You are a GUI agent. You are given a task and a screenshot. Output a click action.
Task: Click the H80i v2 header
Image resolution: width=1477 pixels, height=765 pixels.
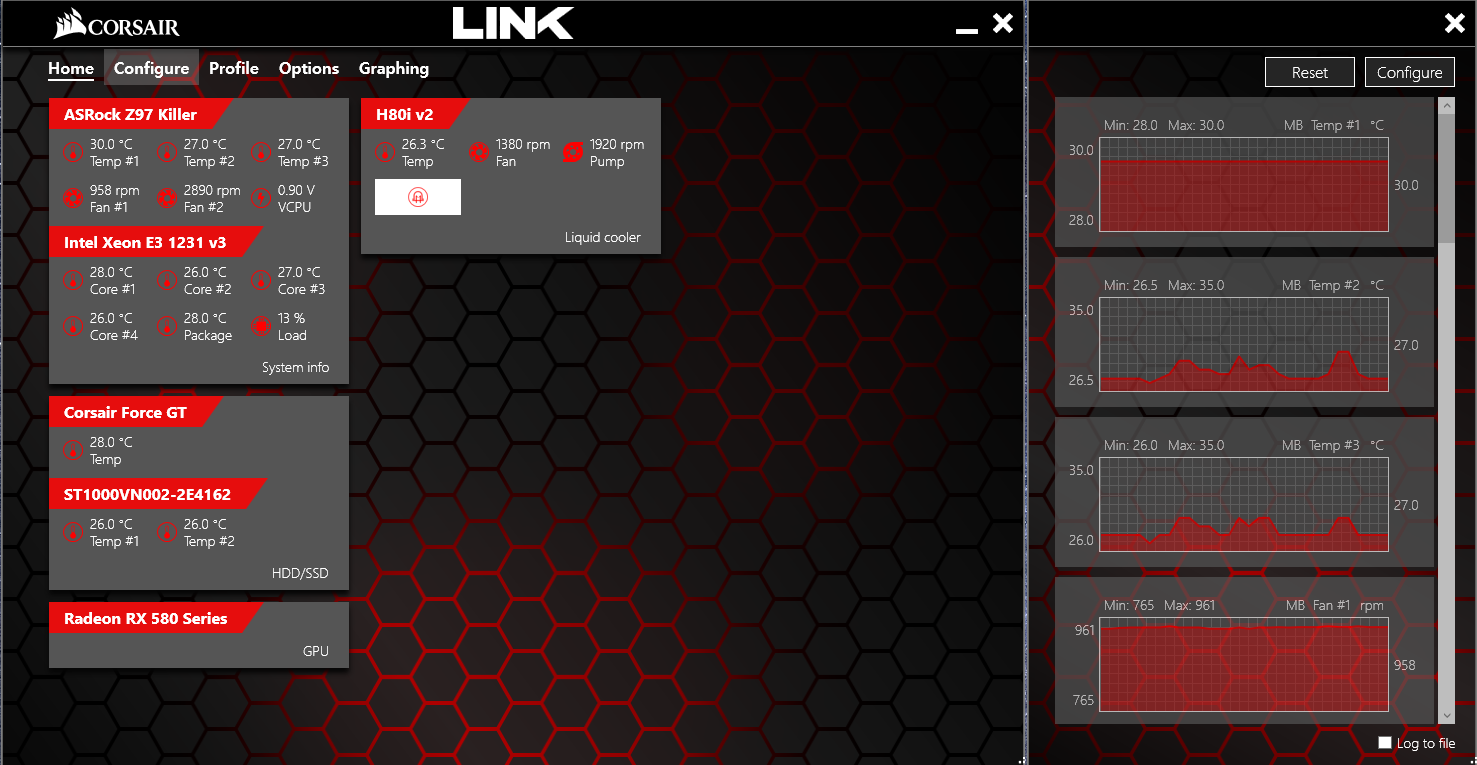tap(415, 114)
